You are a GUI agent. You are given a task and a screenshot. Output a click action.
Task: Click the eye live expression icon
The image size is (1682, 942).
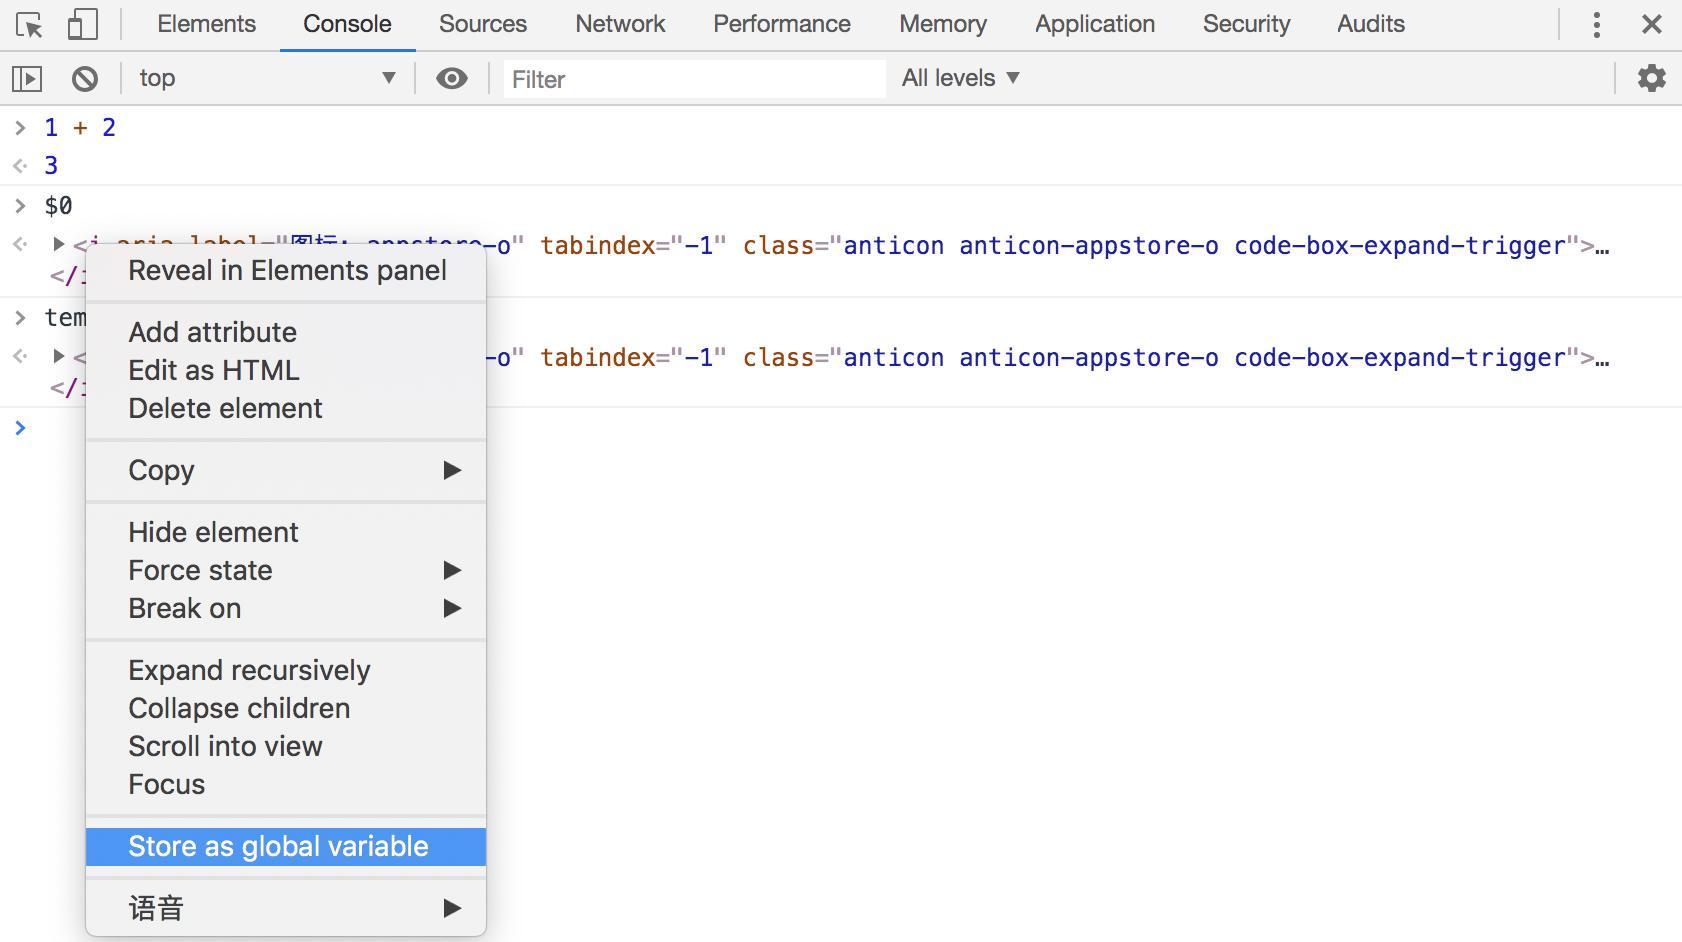pyautogui.click(x=452, y=78)
